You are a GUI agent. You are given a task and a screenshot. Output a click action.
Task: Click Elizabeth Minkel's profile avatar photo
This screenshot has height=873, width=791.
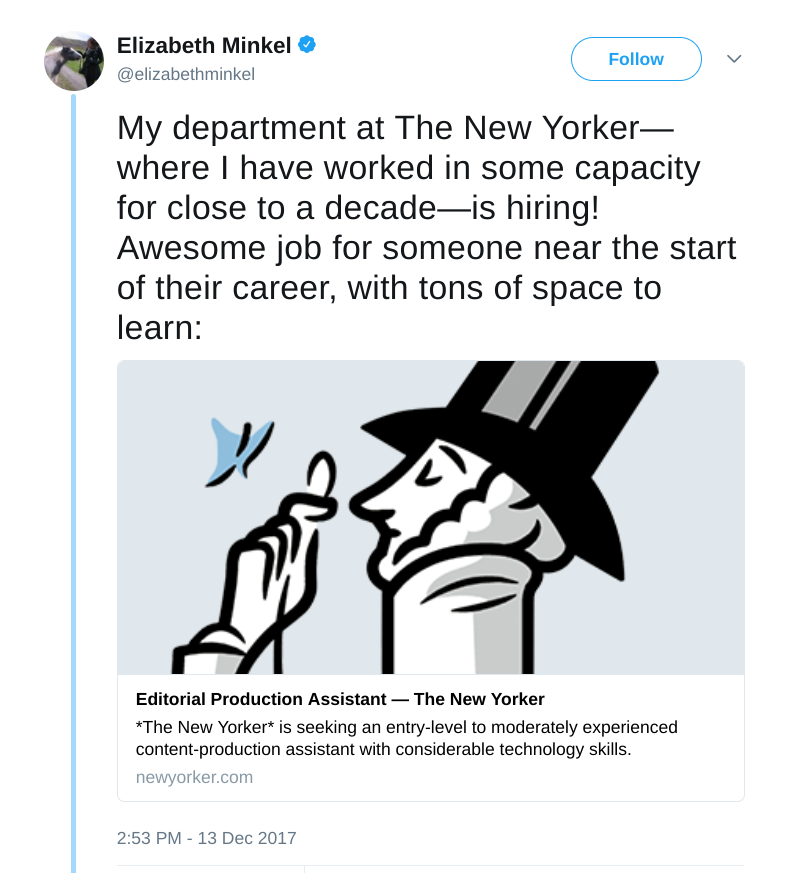click(x=74, y=61)
